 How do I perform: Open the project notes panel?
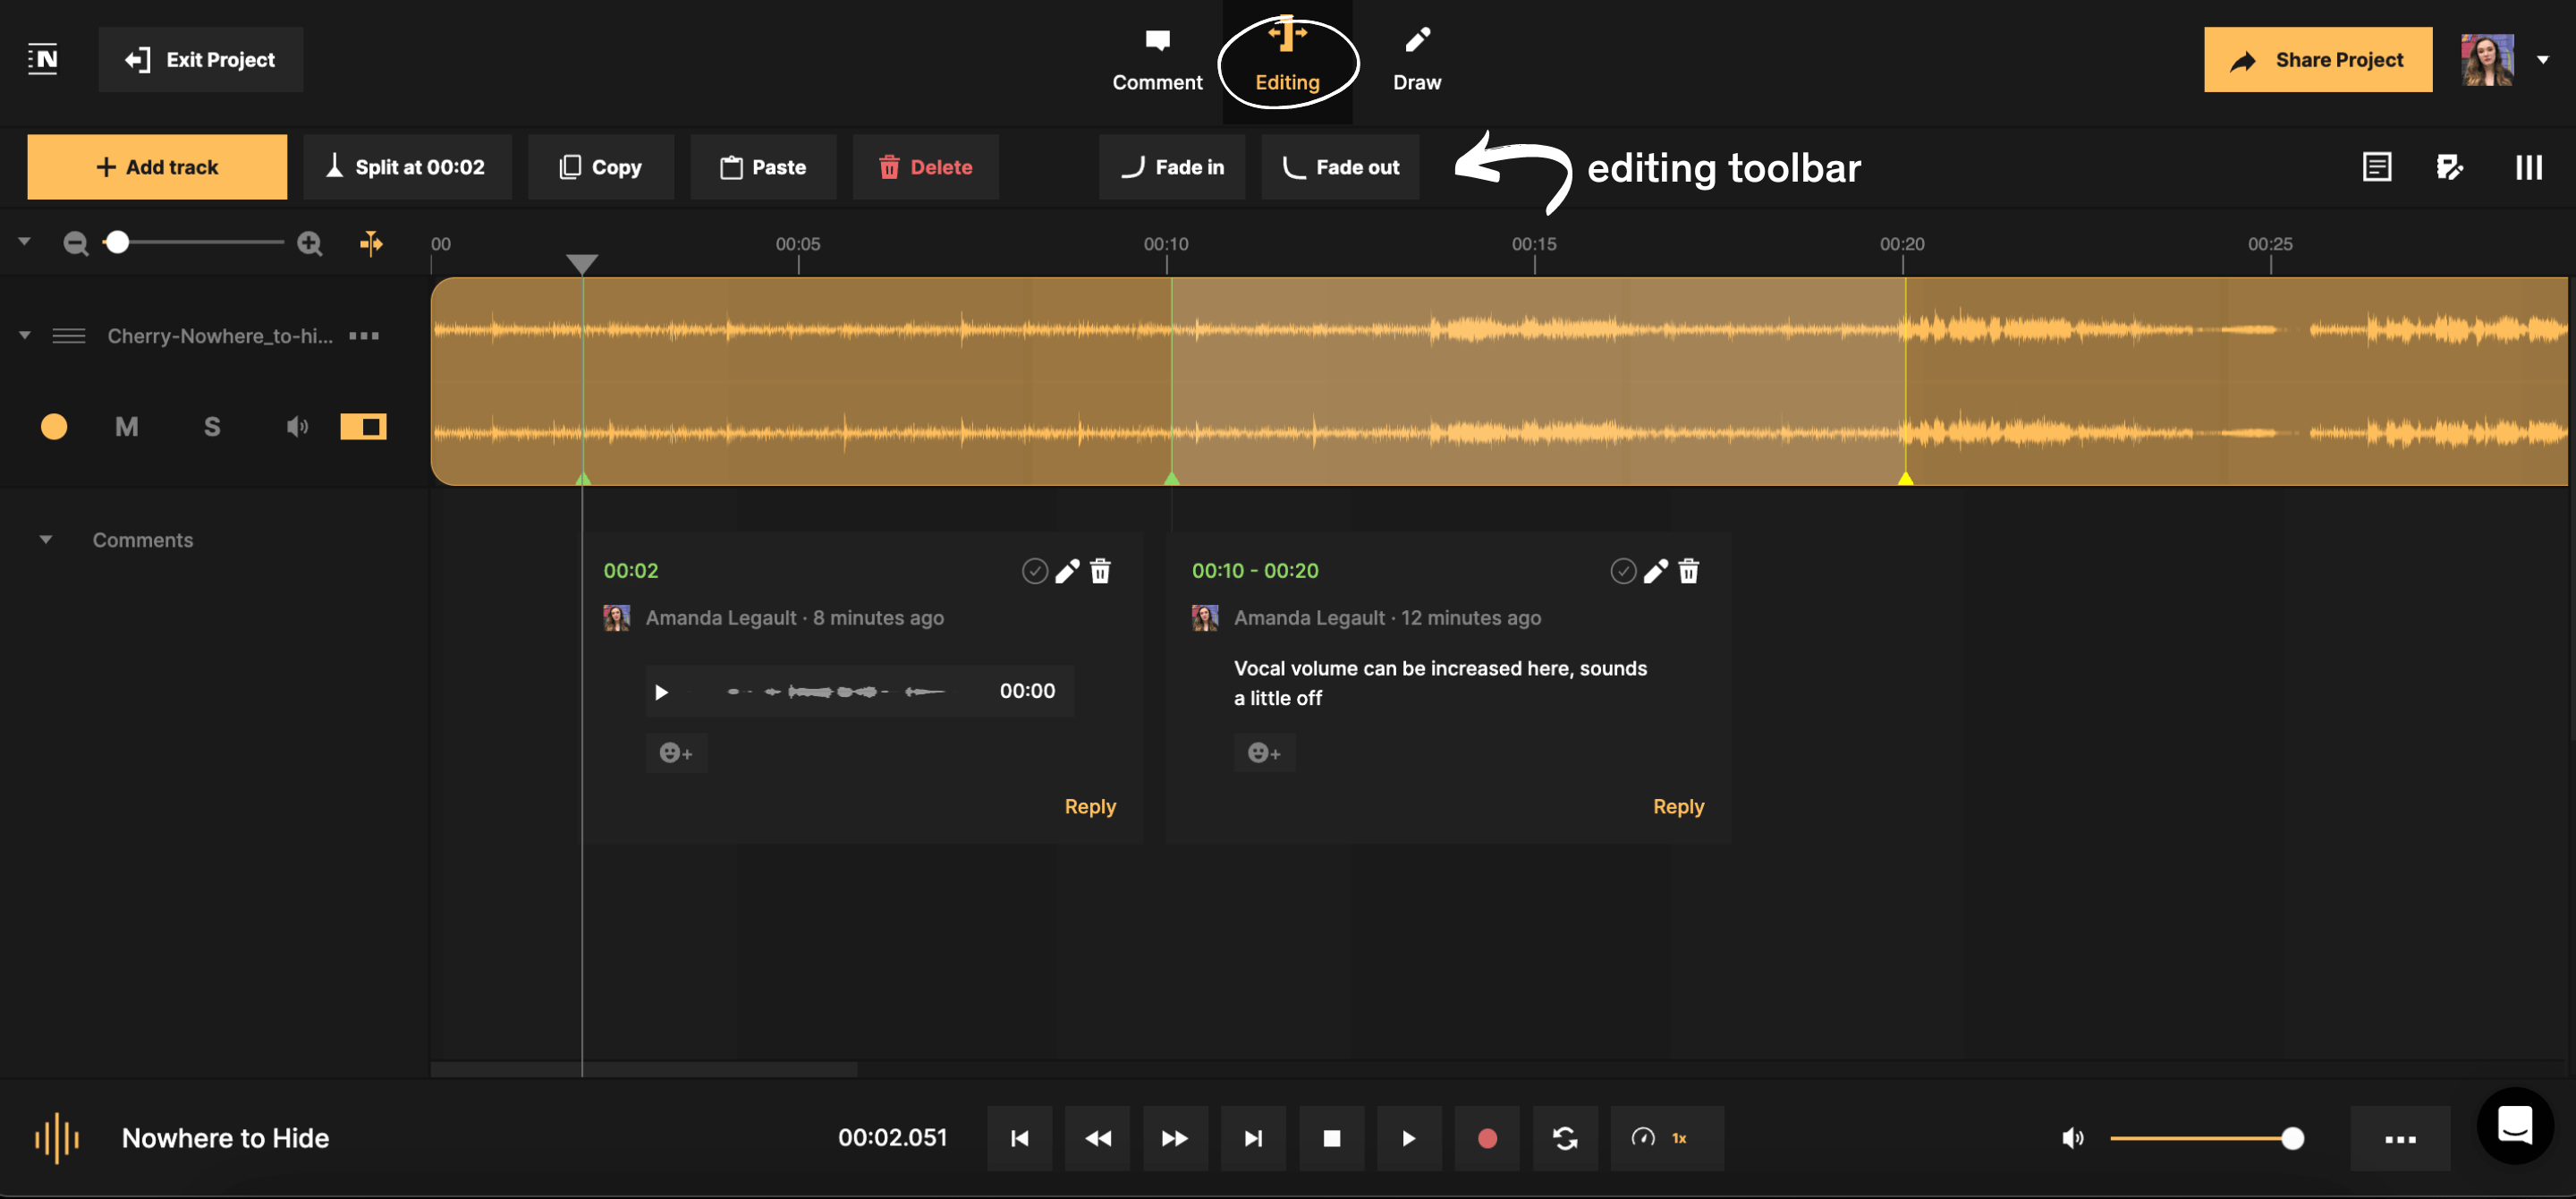point(2377,167)
